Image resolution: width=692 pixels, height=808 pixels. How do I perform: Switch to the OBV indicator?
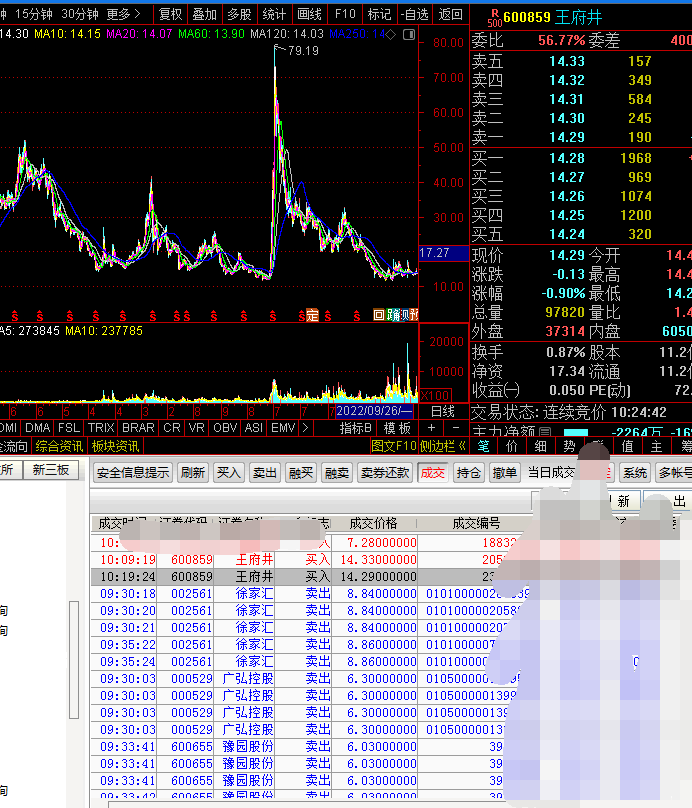point(225,428)
